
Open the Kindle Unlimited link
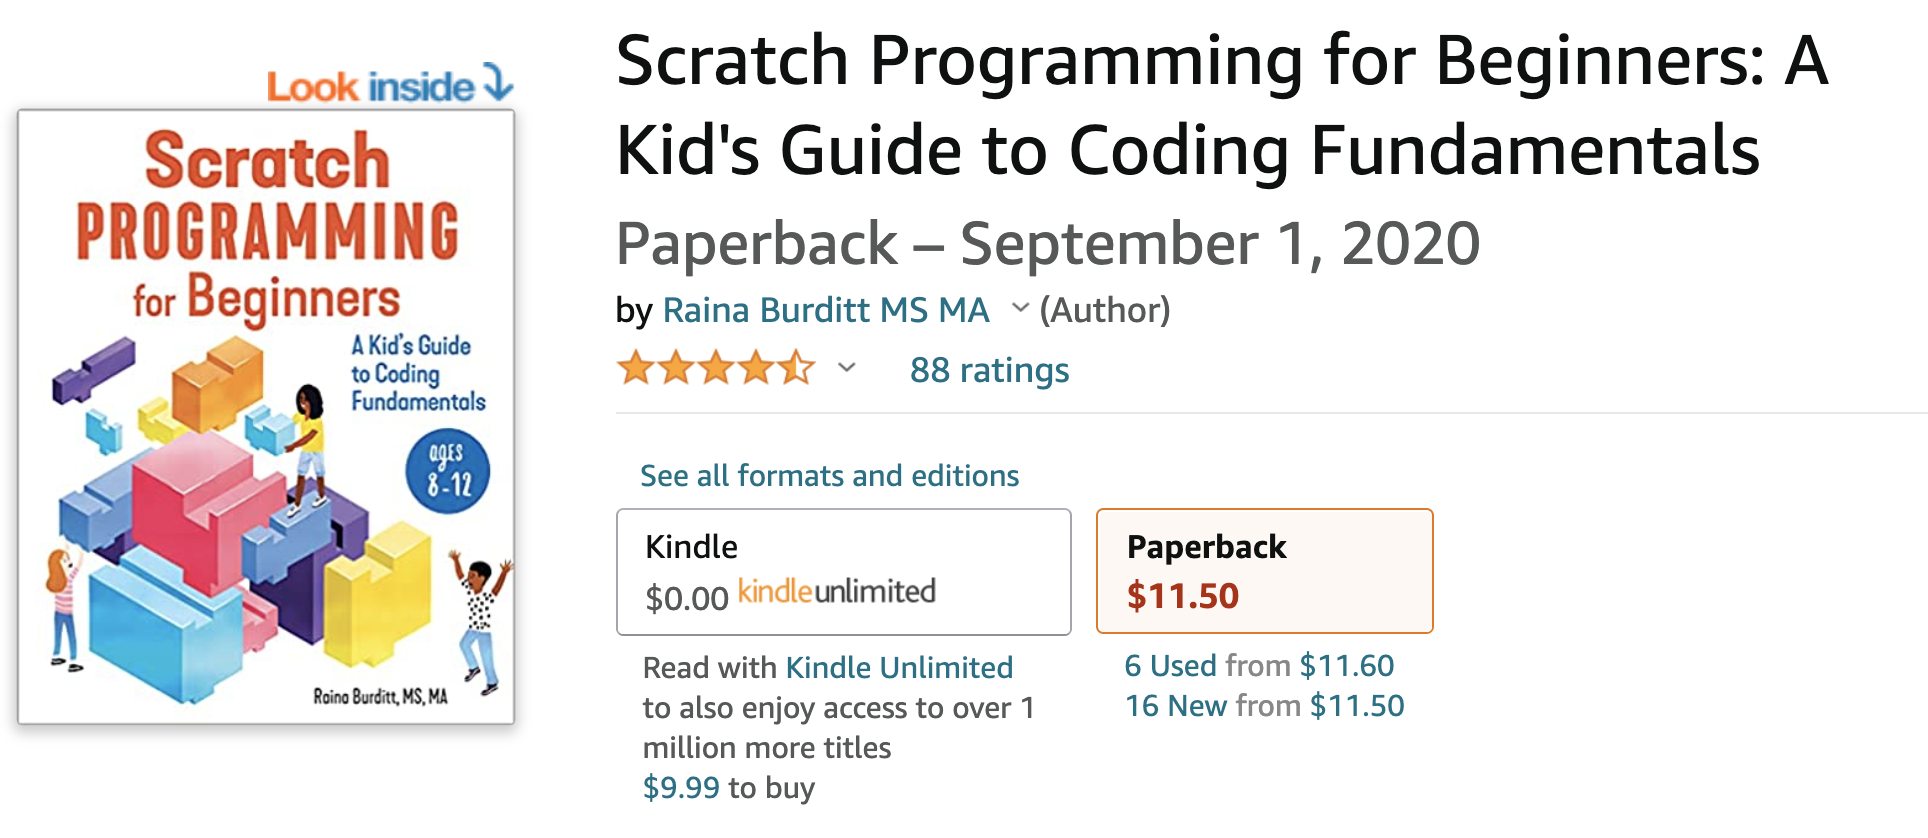click(x=899, y=667)
